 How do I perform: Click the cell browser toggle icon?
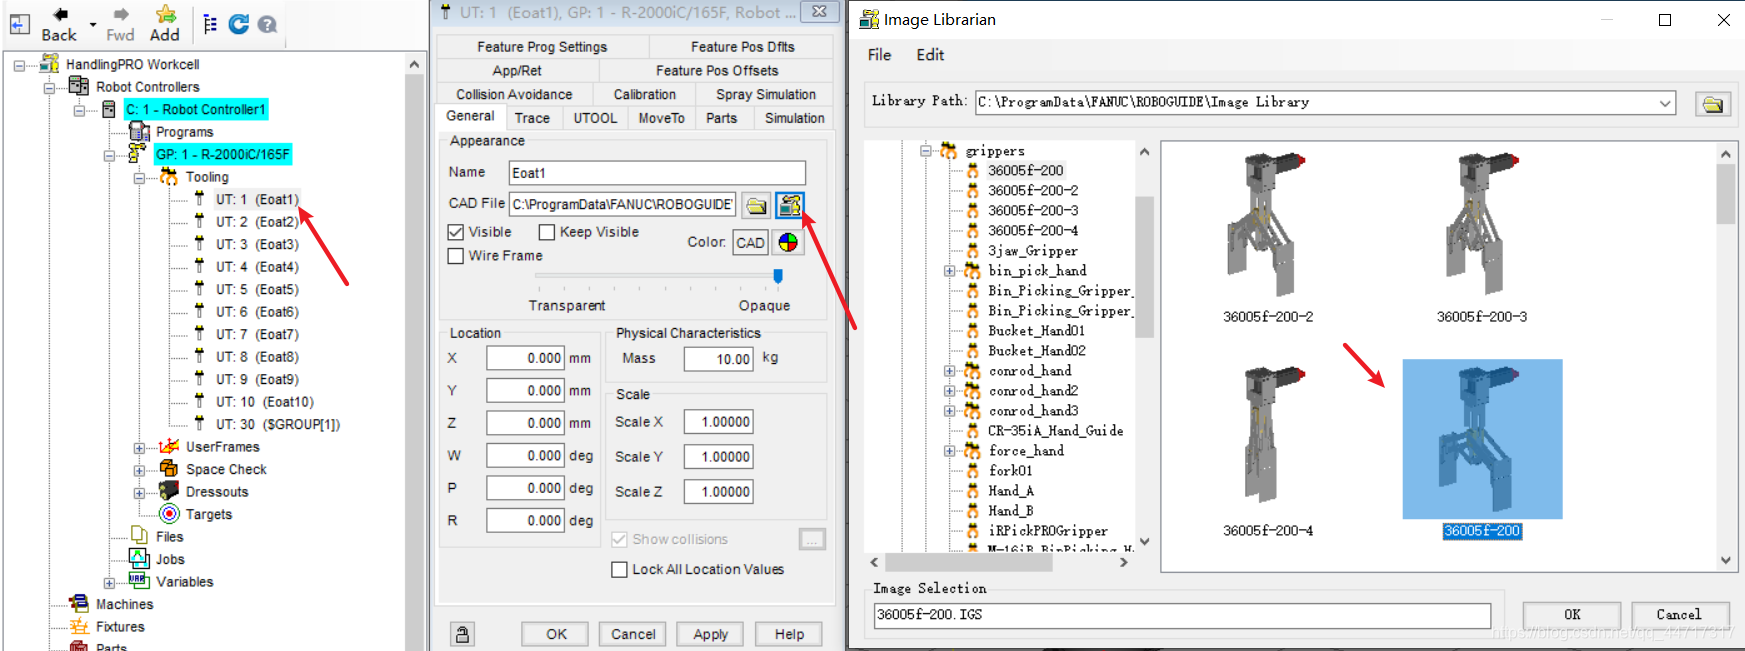(x=20, y=24)
